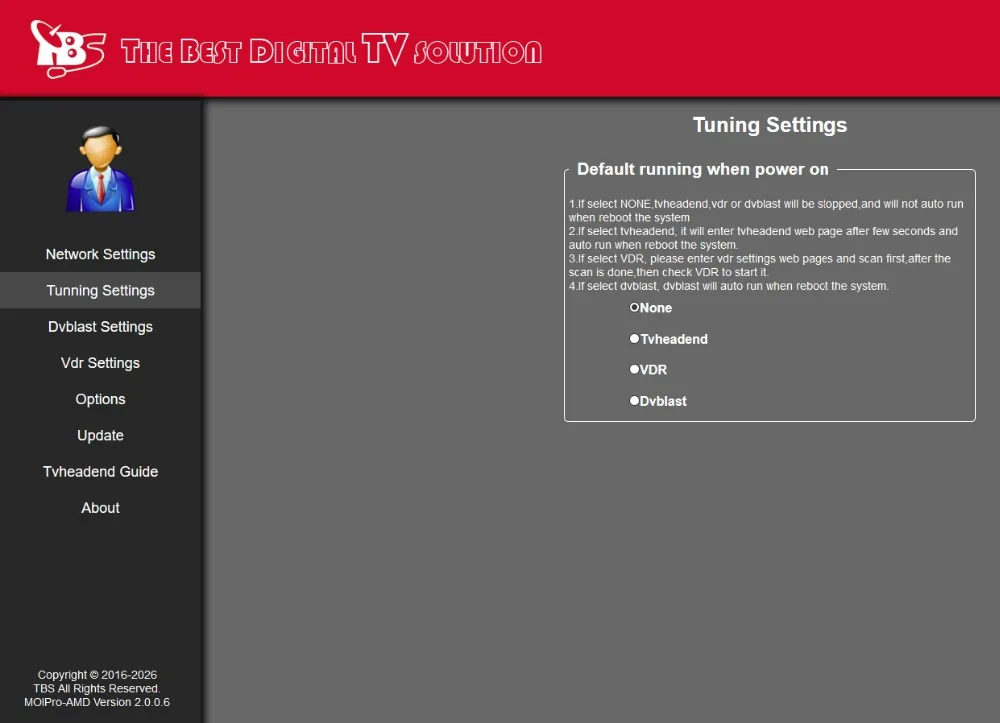This screenshot has height=723, width=1000.
Task: Open Tvheadend Guide link in sidebar
Action: [x=100, y=472]
